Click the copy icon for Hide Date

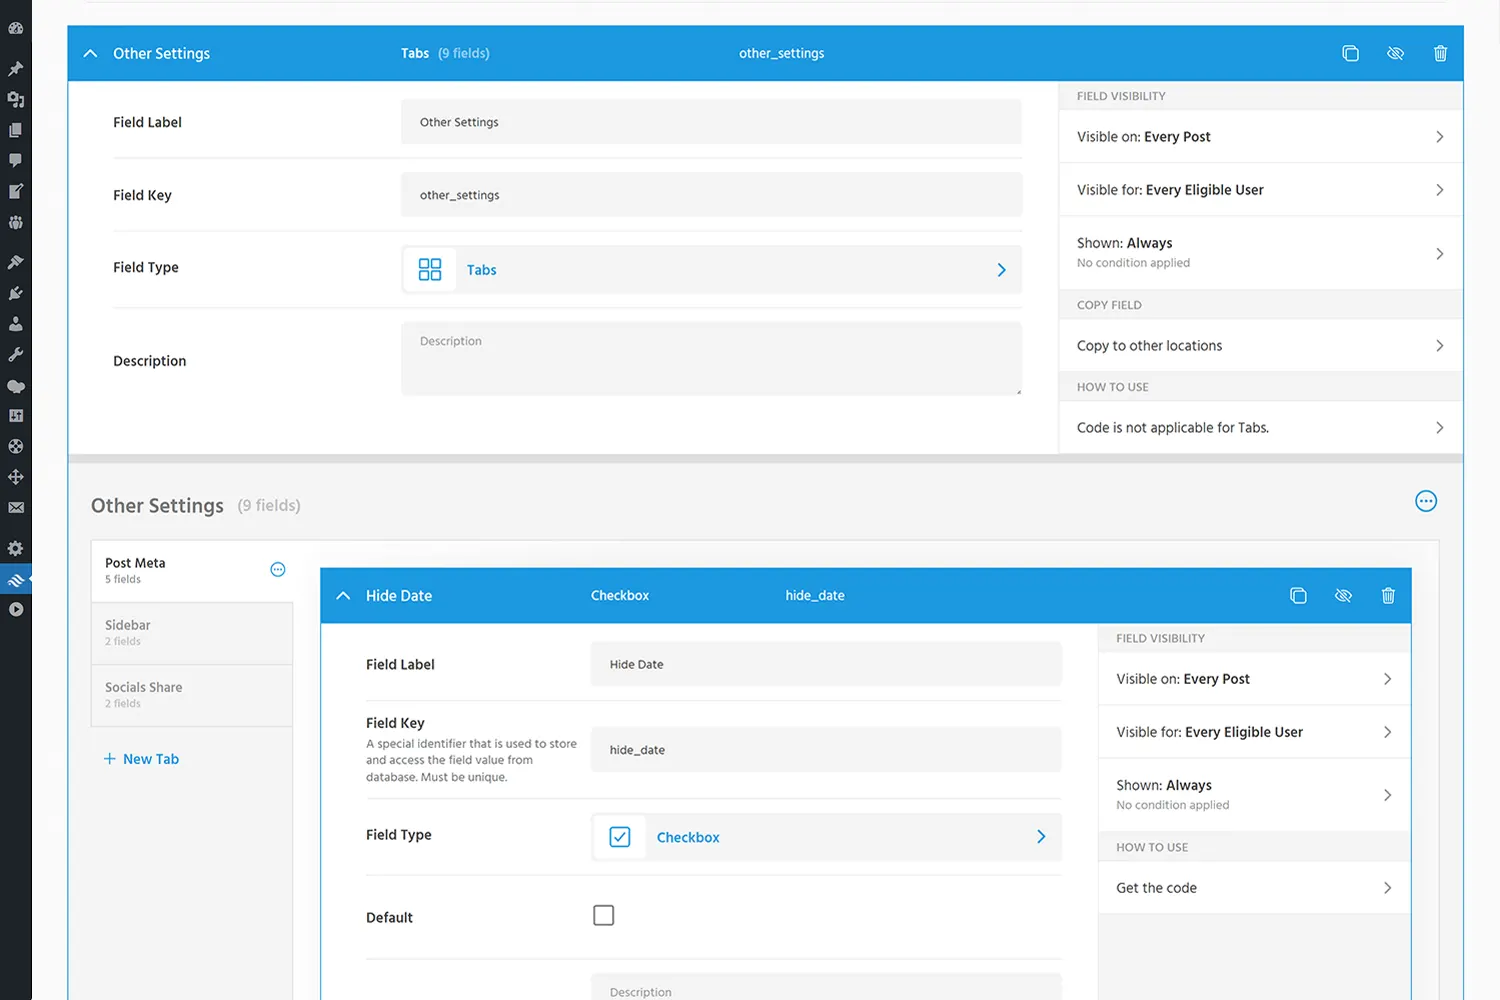tap(1298, 596)
